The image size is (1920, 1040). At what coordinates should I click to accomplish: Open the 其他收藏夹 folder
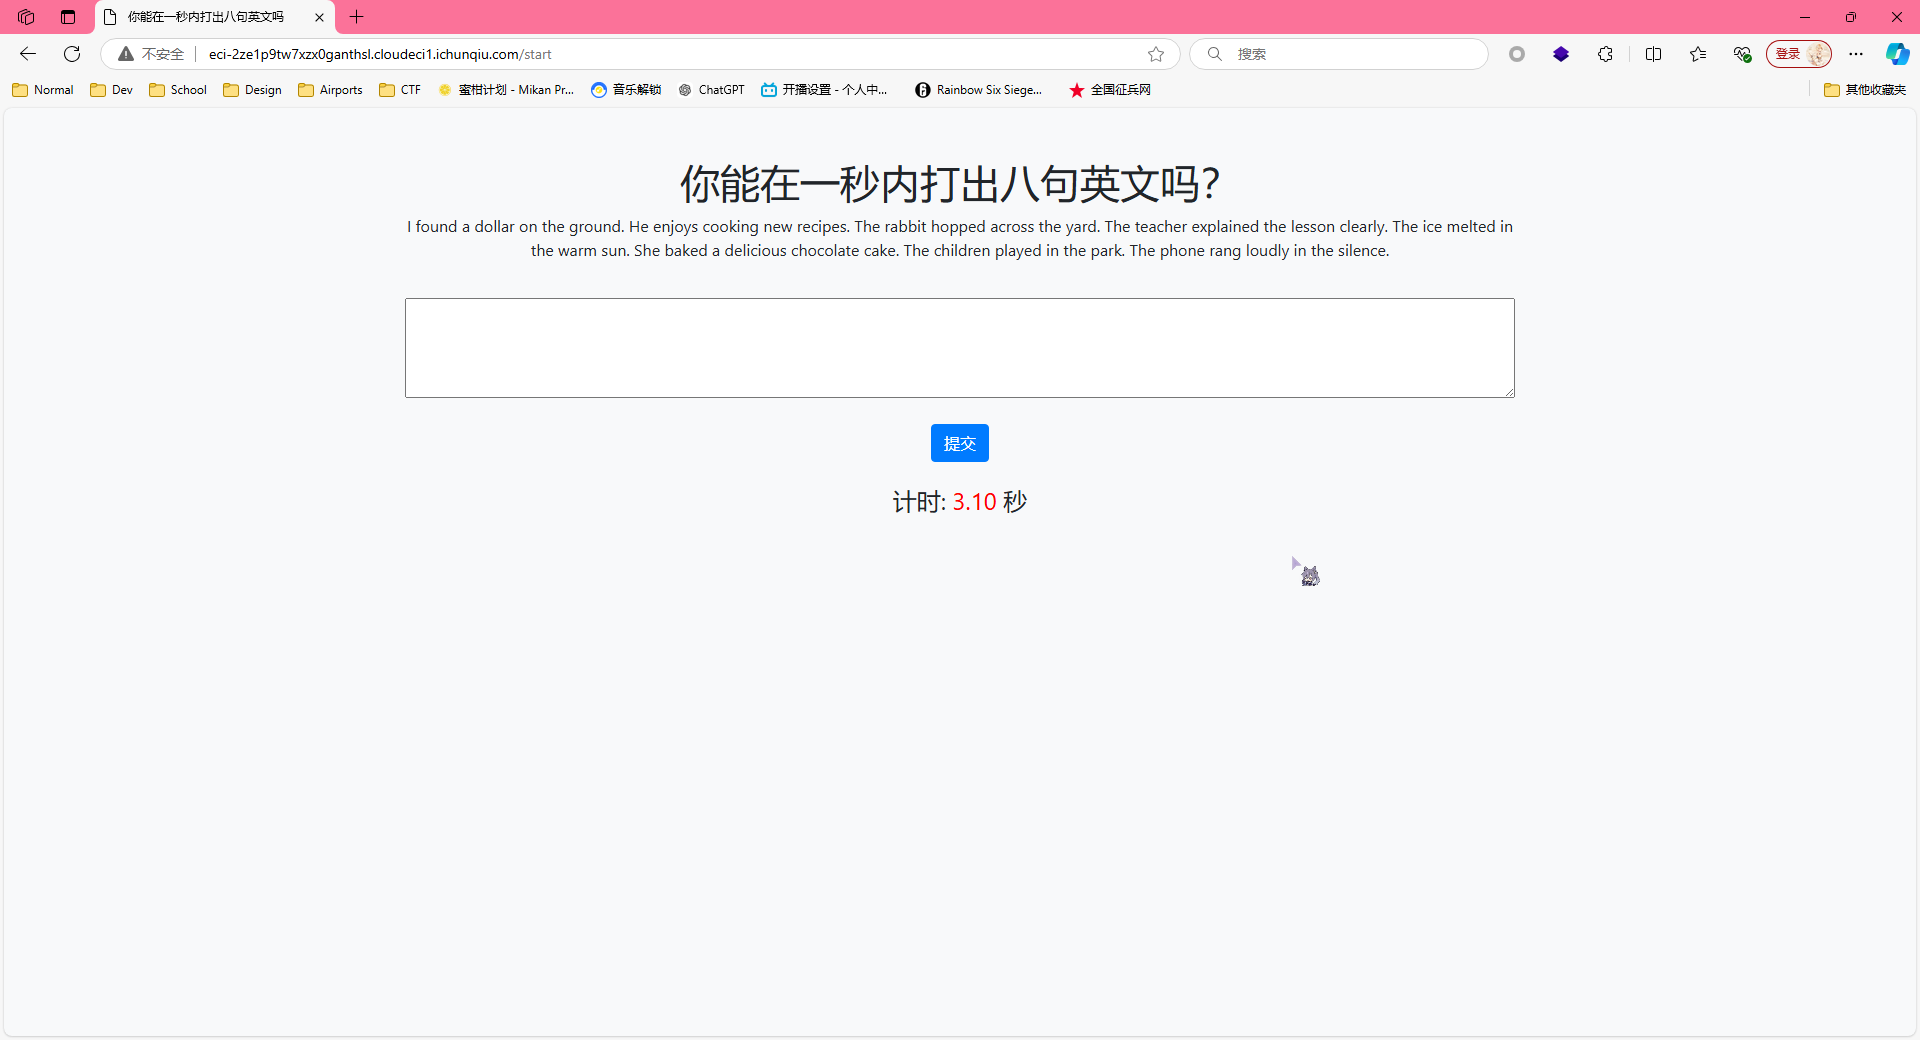tap(1865, 90)
